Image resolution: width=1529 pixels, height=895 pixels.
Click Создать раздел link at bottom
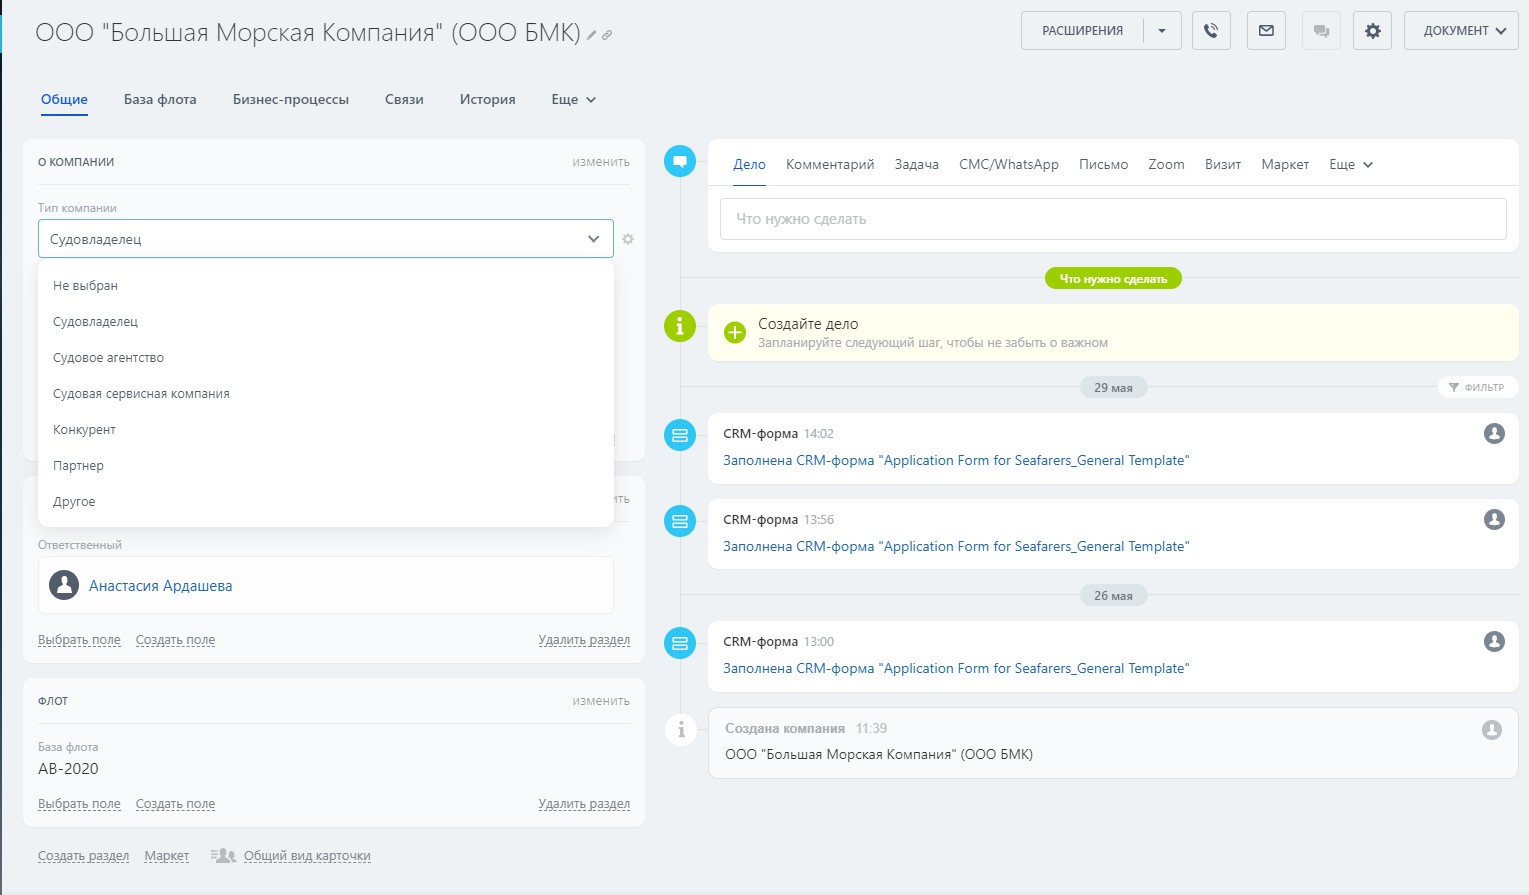click(83, 856)
